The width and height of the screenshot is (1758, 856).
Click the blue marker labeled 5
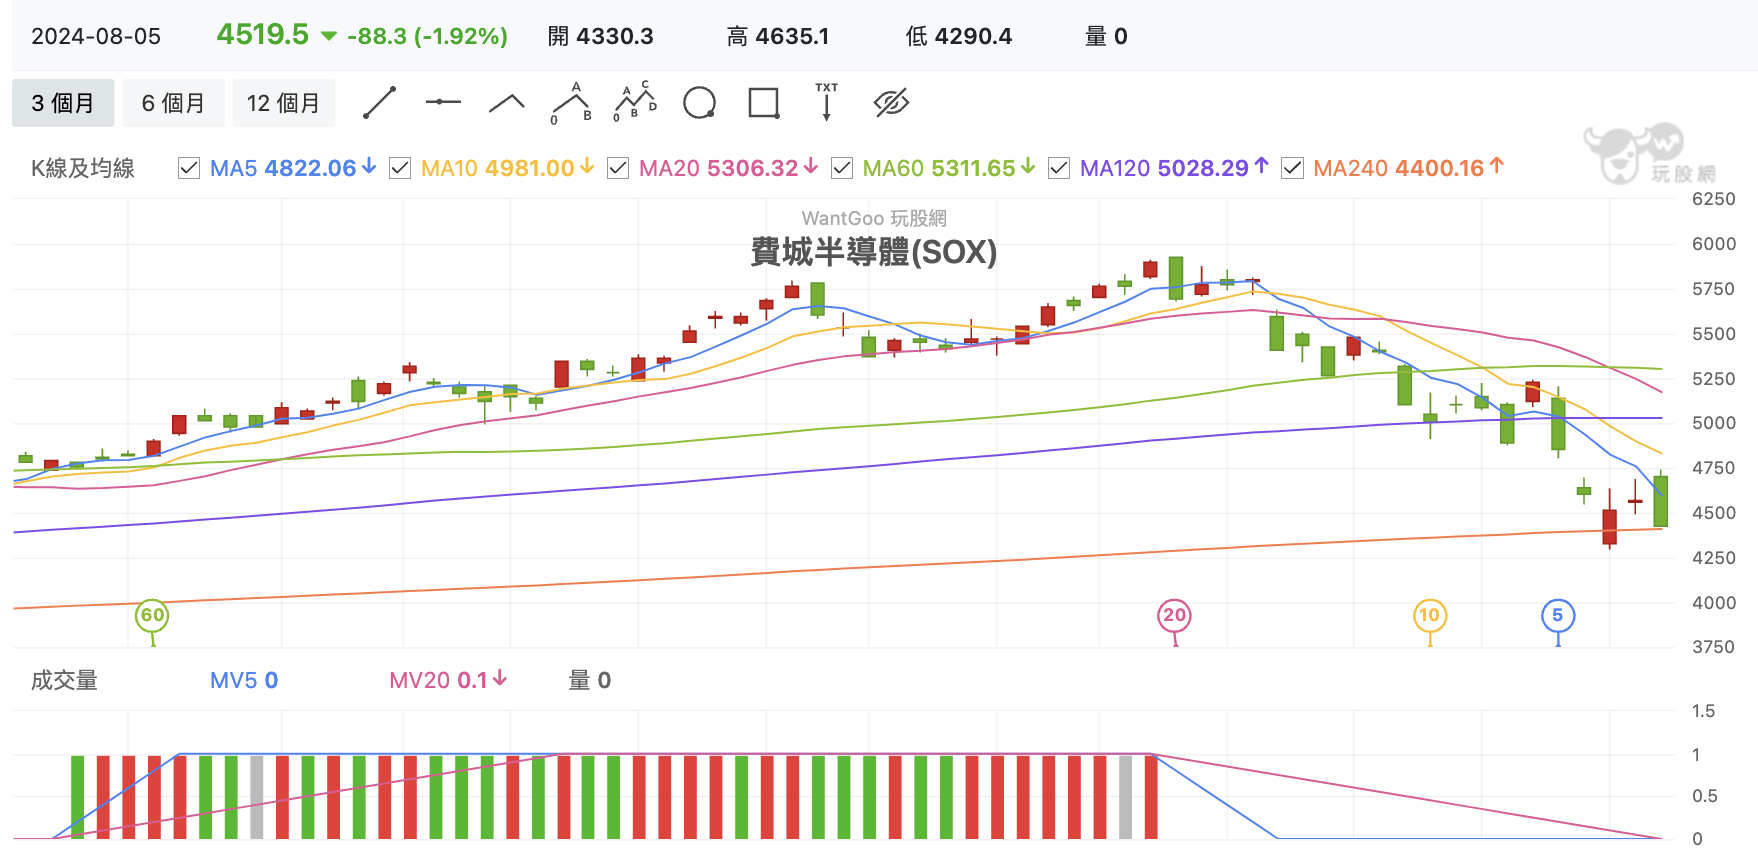(x=1558, y=616)
